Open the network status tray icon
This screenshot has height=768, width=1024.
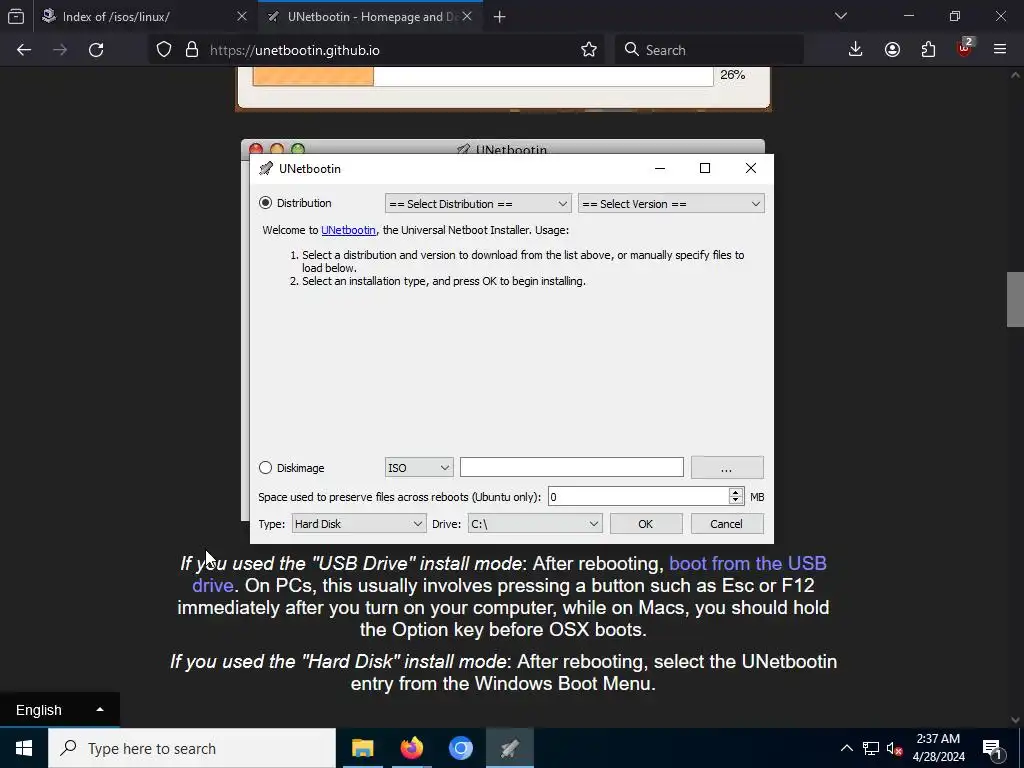coord(871,748)
